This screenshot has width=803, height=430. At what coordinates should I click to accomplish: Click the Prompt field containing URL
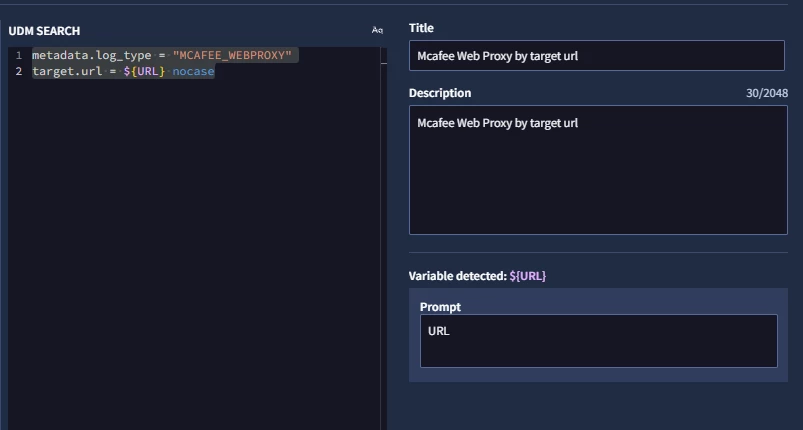click(x=599, y=341)
